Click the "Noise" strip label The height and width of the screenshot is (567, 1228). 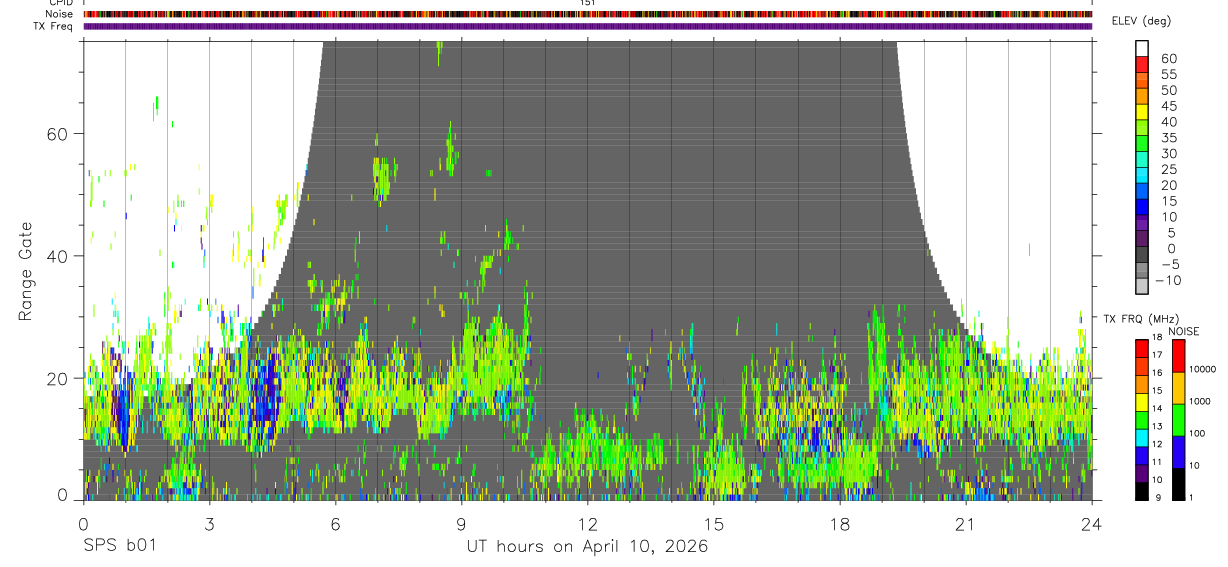(x=57, y=14)
